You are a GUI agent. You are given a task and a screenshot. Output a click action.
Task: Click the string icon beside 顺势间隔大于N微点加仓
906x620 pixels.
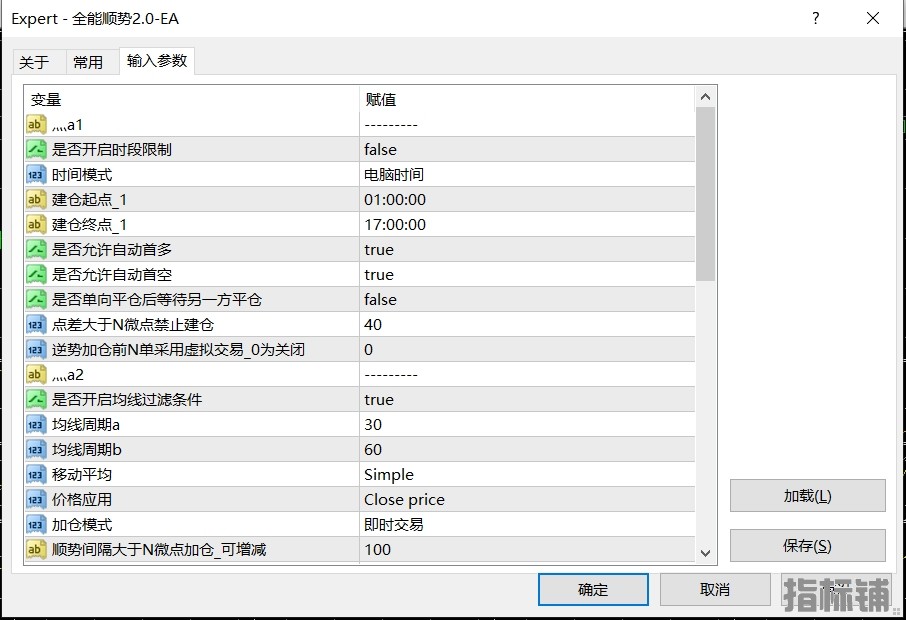coord(36,550)
